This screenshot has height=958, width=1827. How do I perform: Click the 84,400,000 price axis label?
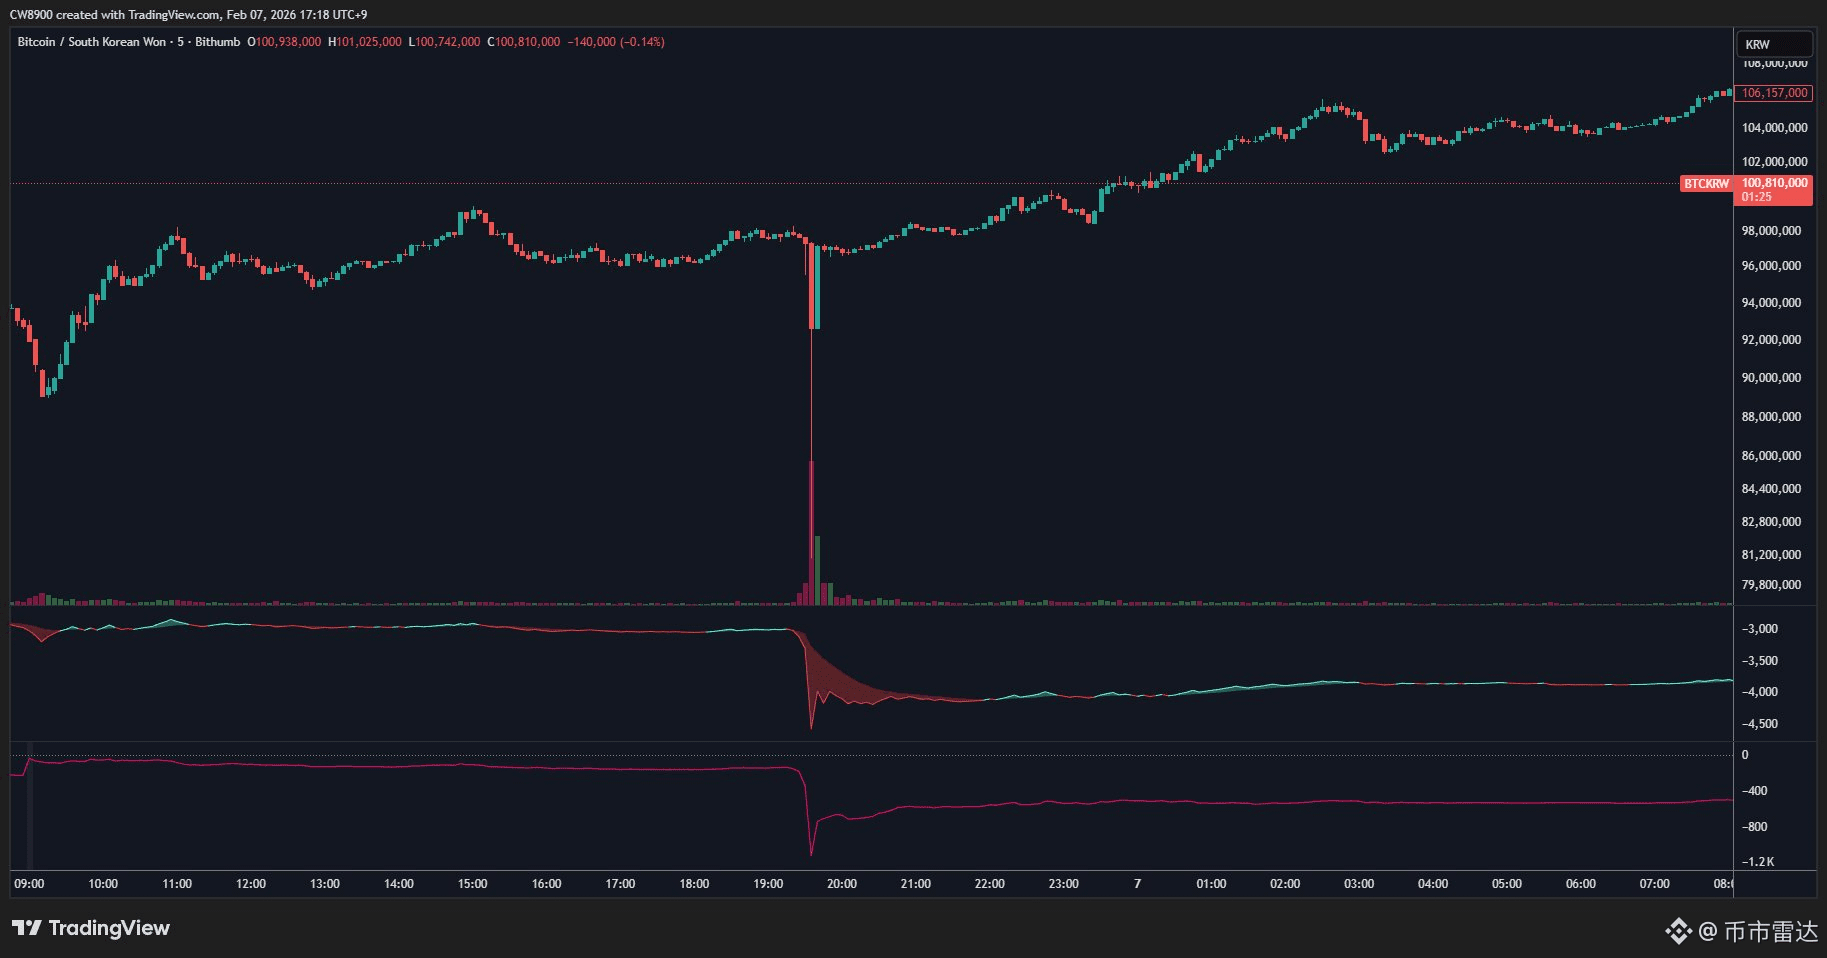1771,489
